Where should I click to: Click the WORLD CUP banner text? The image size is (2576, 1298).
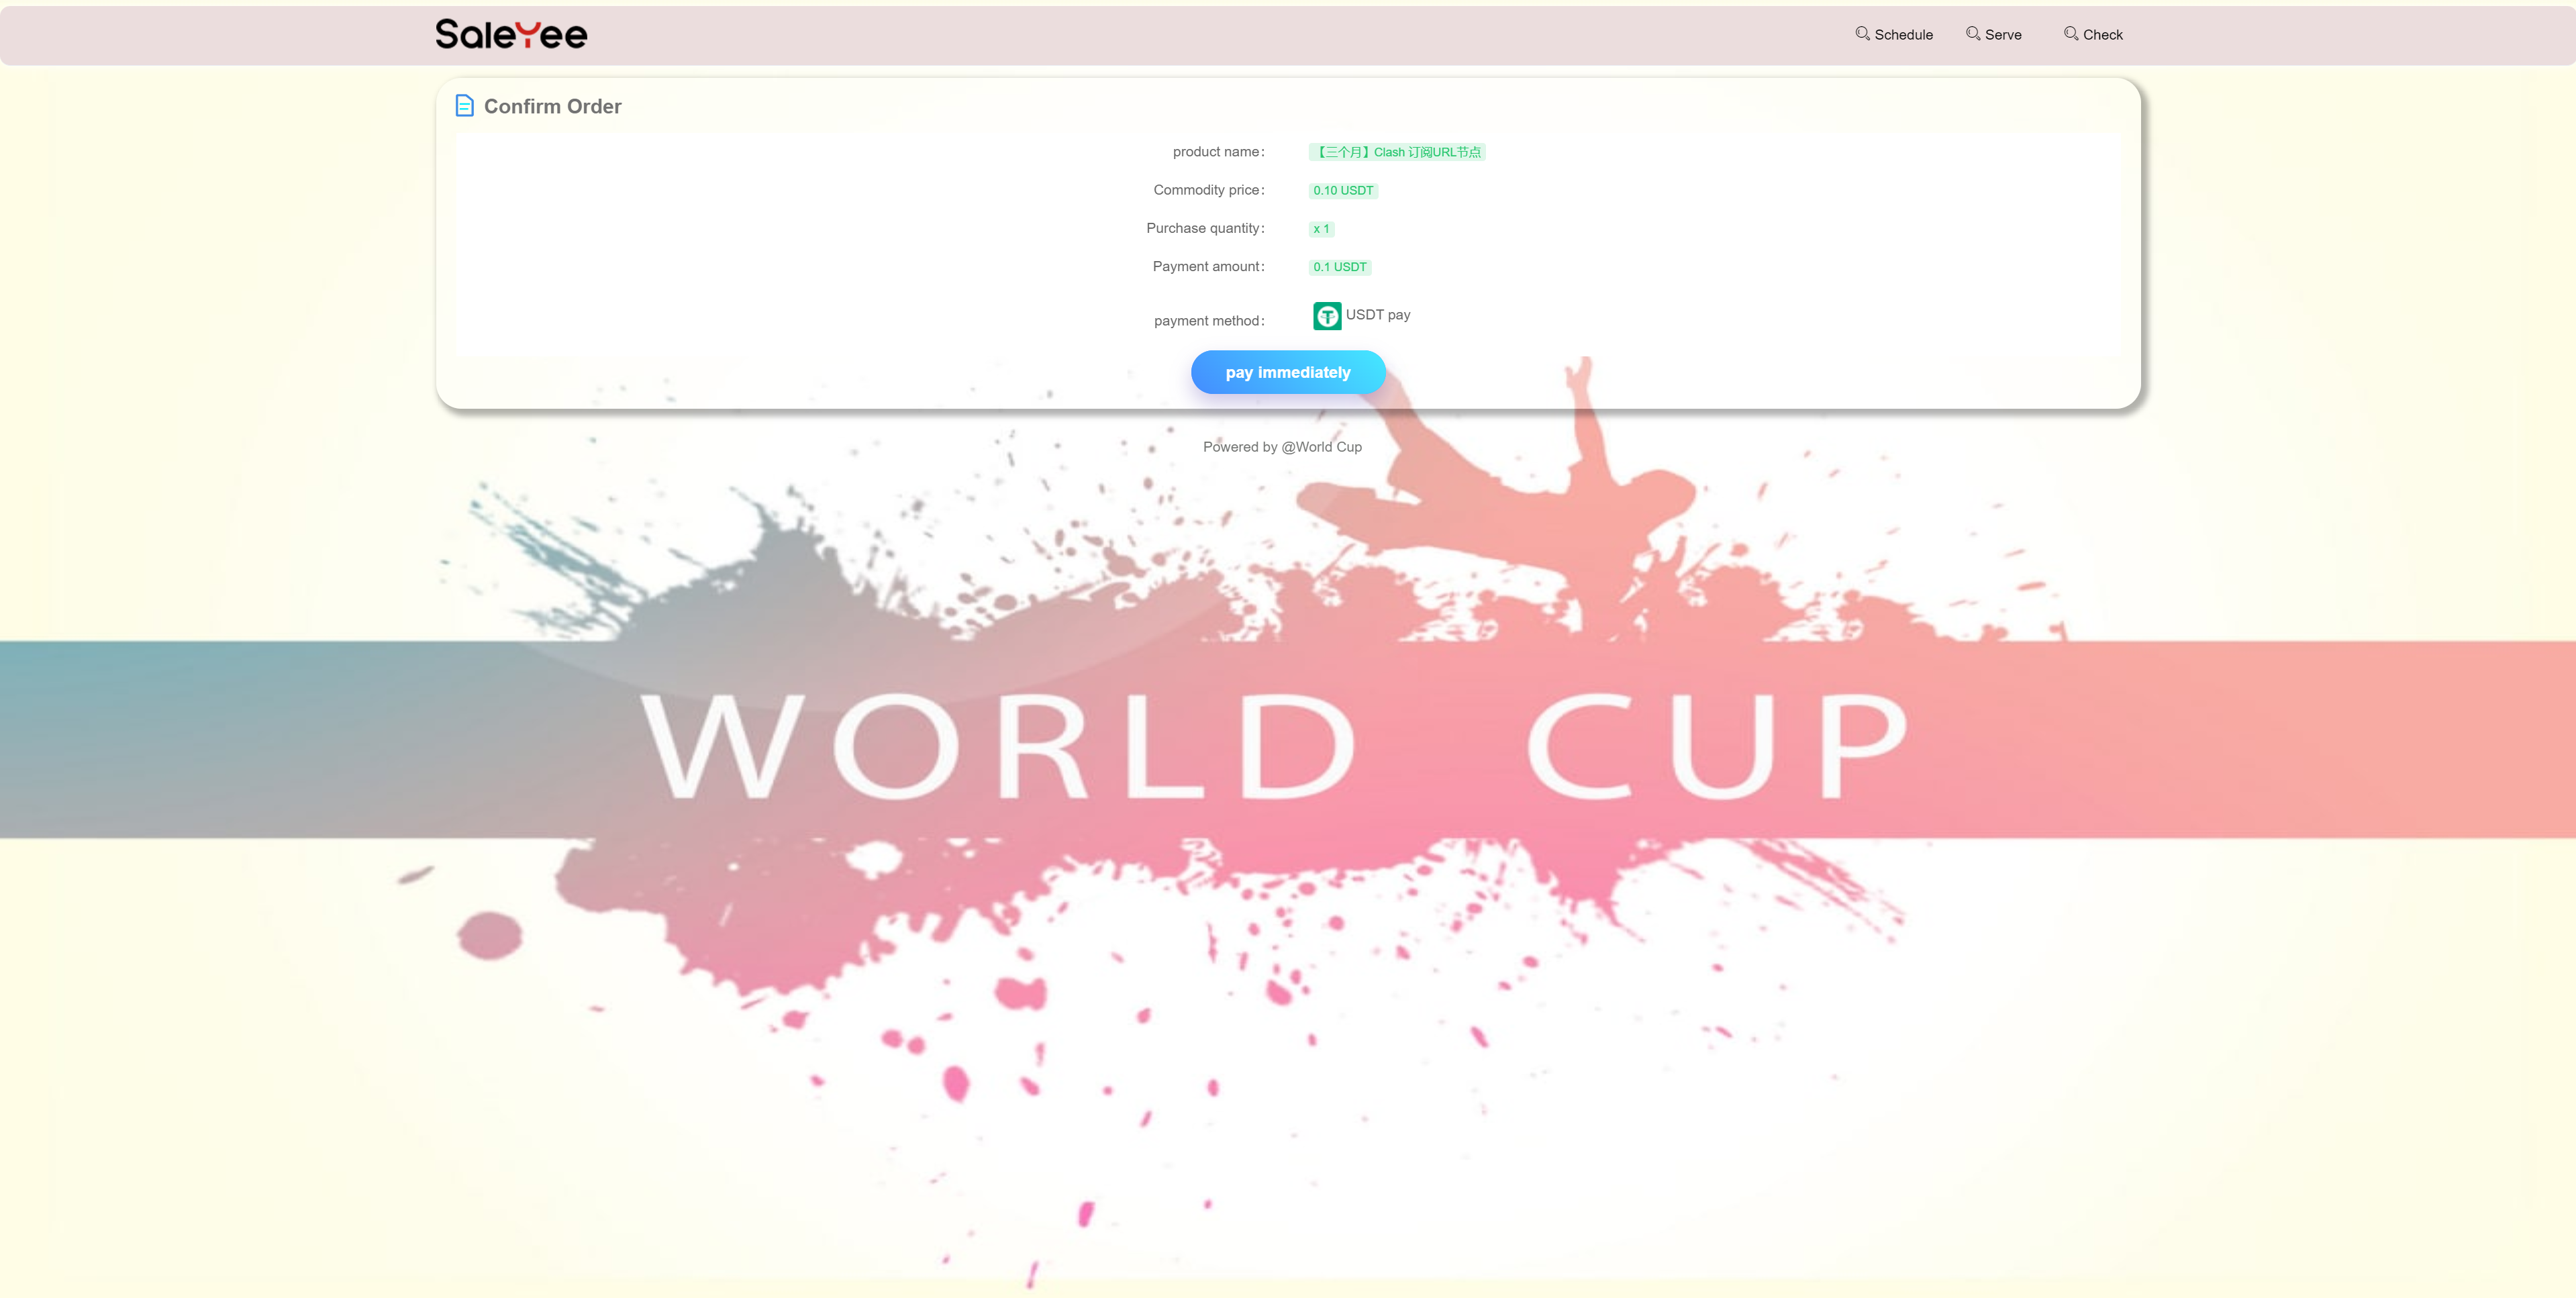pyautogui.click(x=1274, y=746)
